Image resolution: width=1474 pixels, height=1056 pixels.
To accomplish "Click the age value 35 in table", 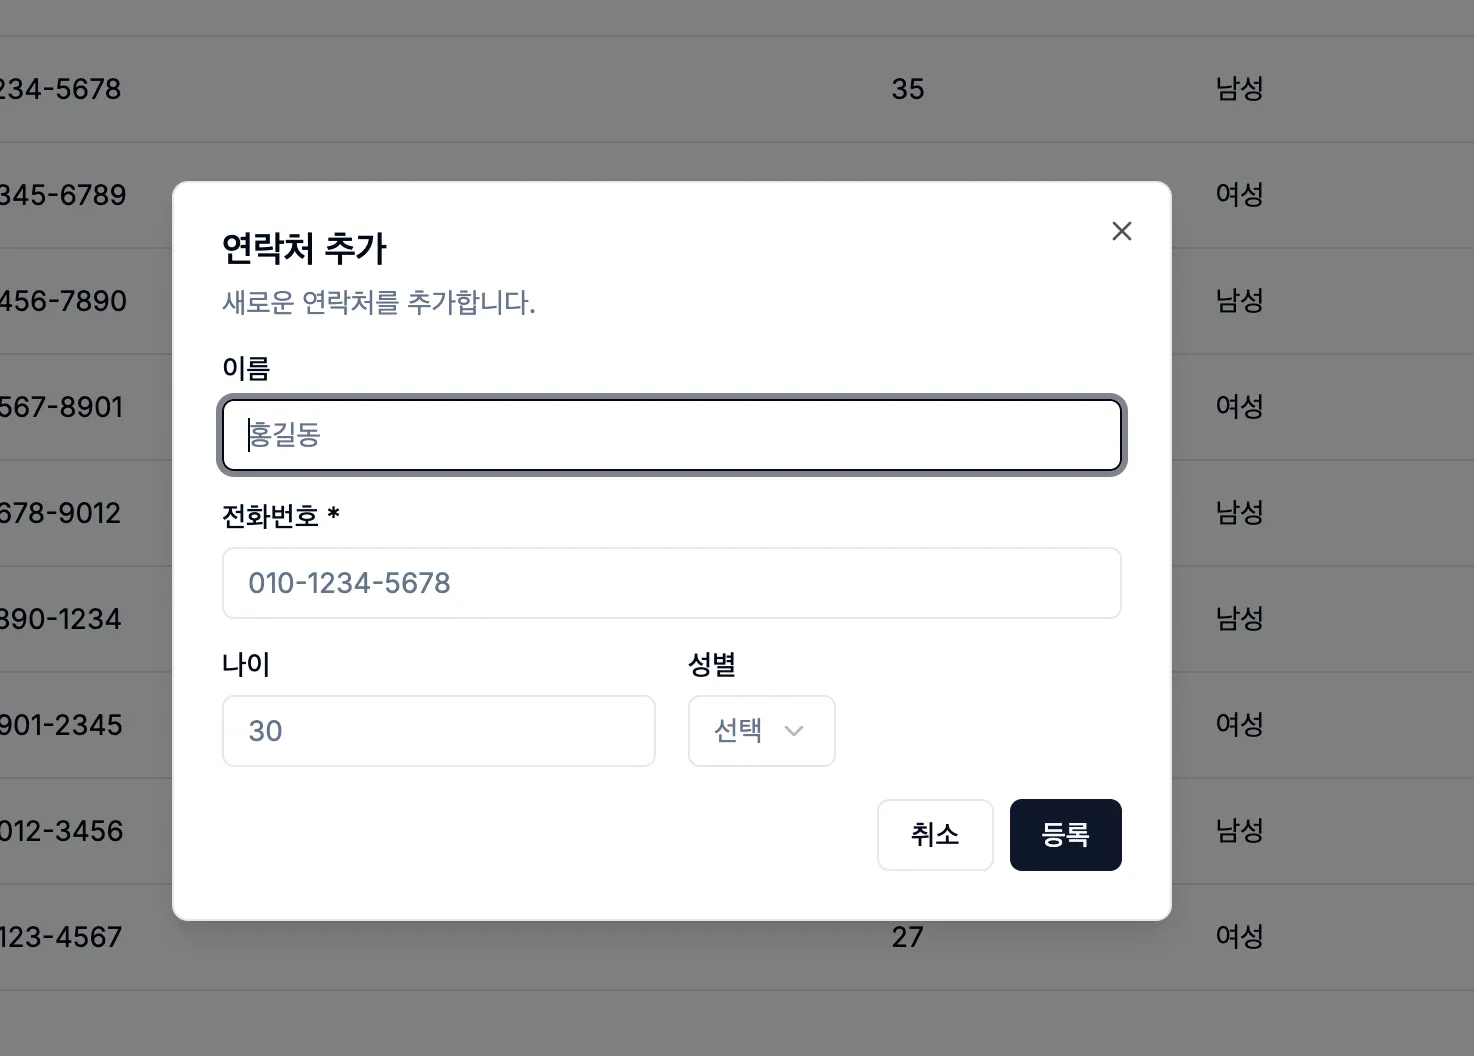I will [907, 89].
